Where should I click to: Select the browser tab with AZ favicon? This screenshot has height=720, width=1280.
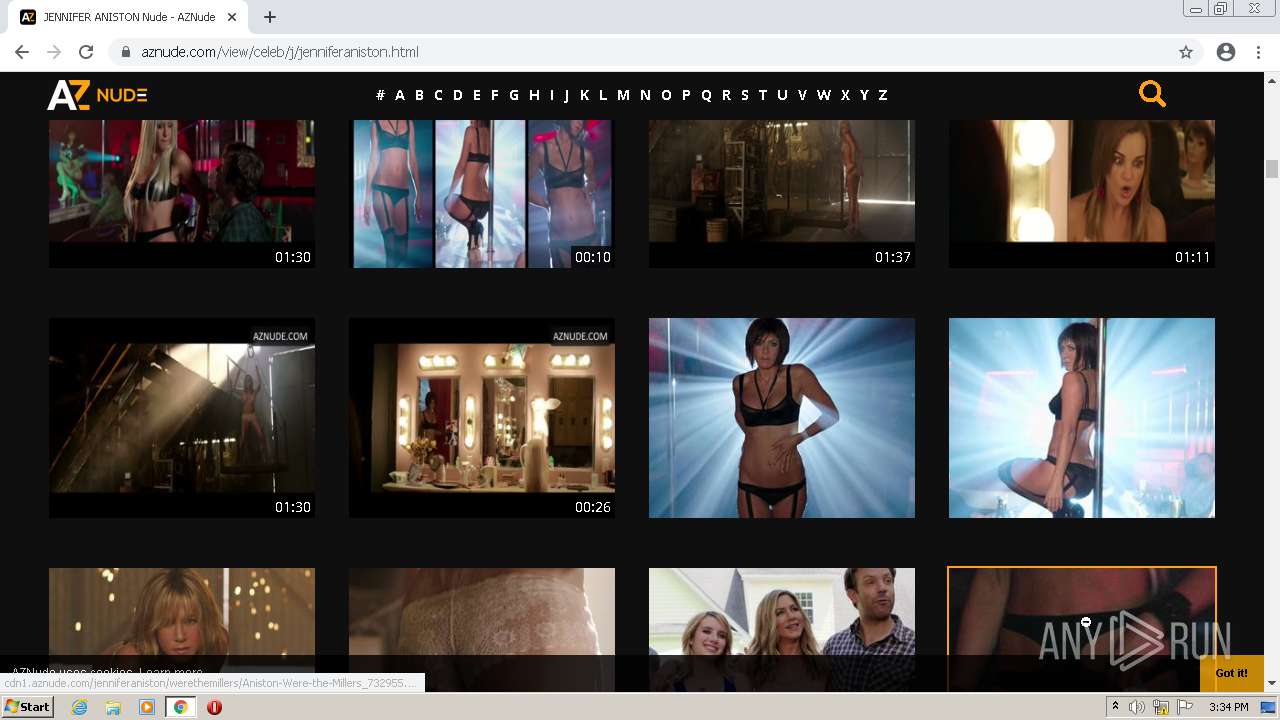(x=128, y=17)
